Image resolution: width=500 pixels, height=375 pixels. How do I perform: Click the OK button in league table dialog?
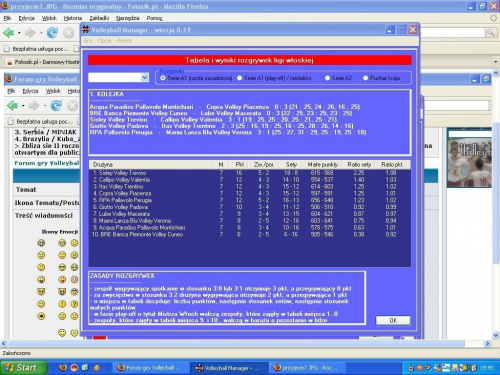(393, 320)
